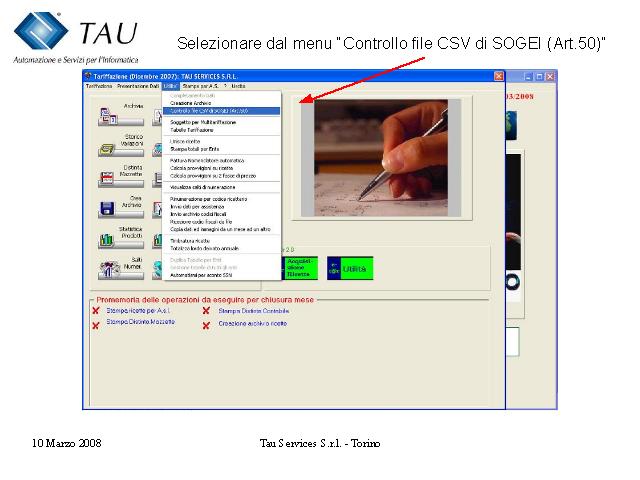Viewport: 640px width, 480px height.
Task: Choose Tabelle Tariffazione menu entry
Action: point(221,130)
